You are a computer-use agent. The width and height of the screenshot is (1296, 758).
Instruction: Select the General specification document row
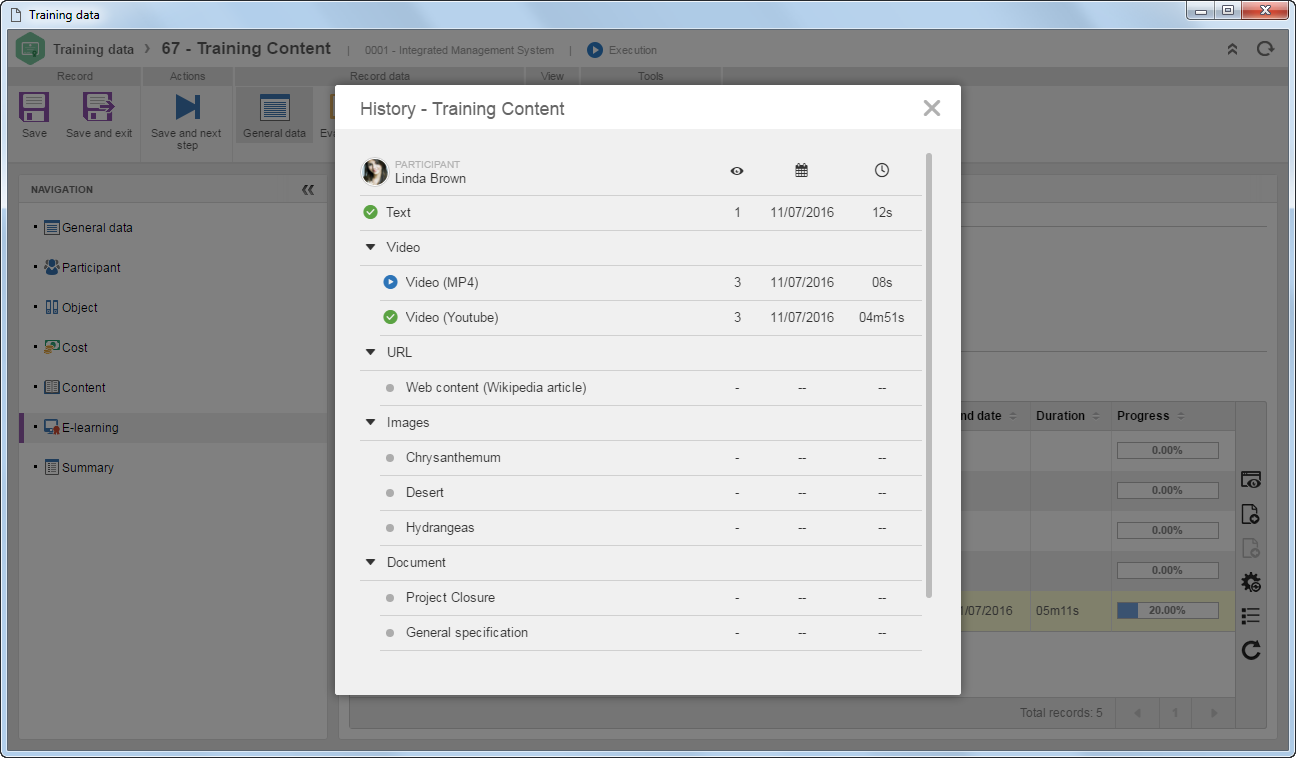(651, 633)
